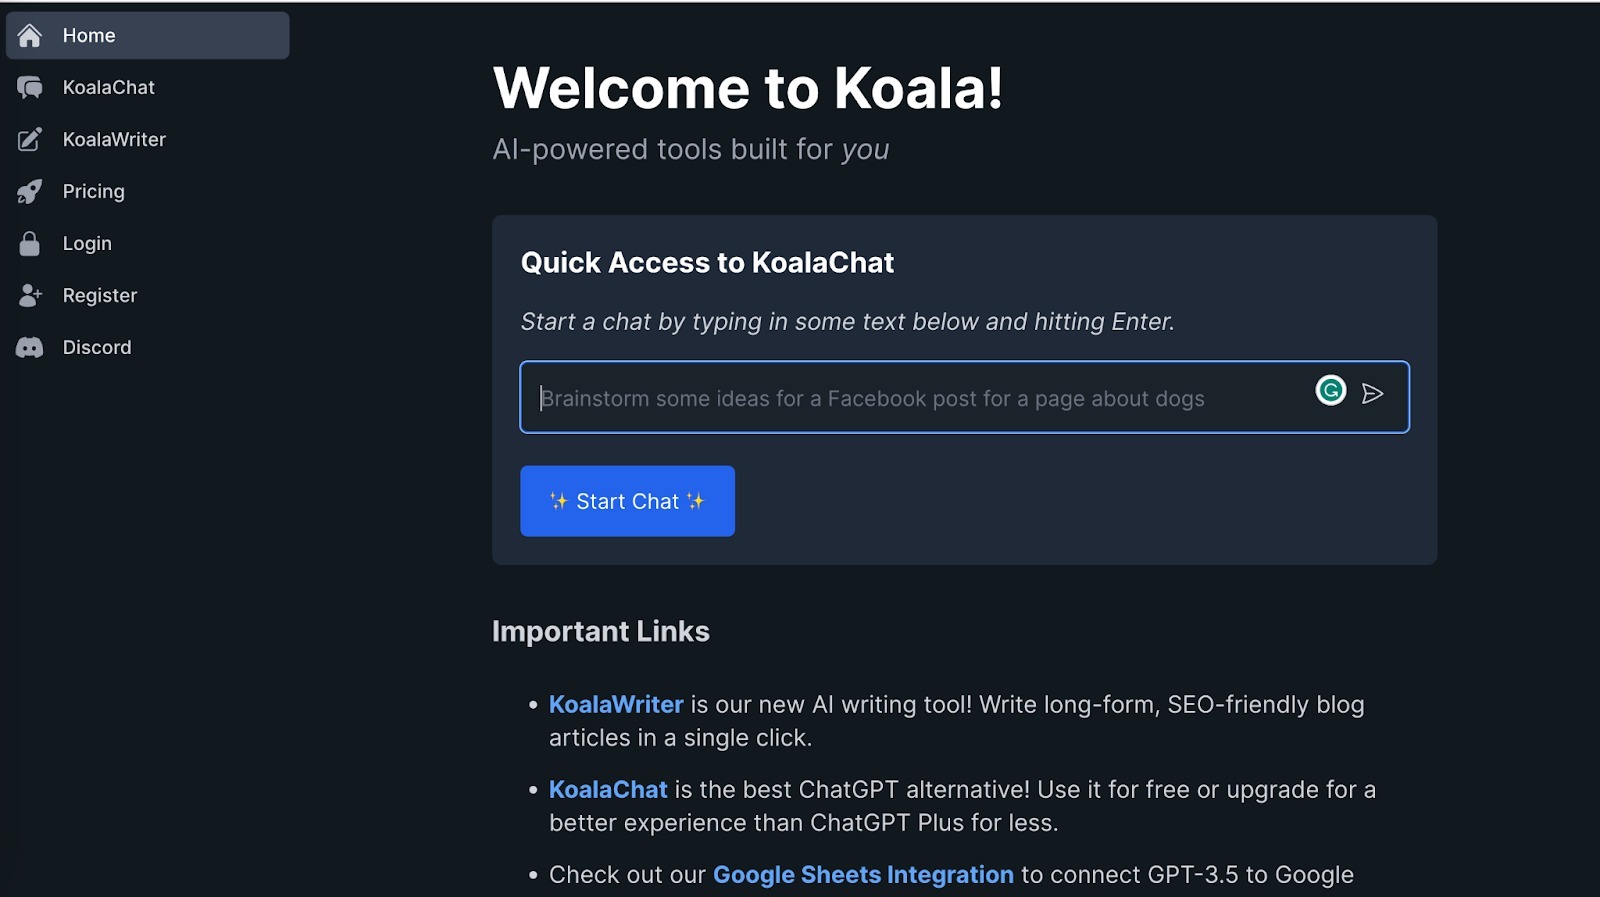The image size is (1600, 897).
Task: Go to Register using the sidebar
Action: point(100,295)
